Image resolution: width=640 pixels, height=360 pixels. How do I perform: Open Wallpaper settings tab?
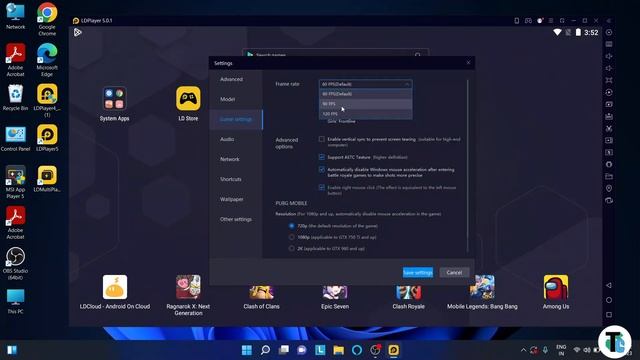point(236,199)
